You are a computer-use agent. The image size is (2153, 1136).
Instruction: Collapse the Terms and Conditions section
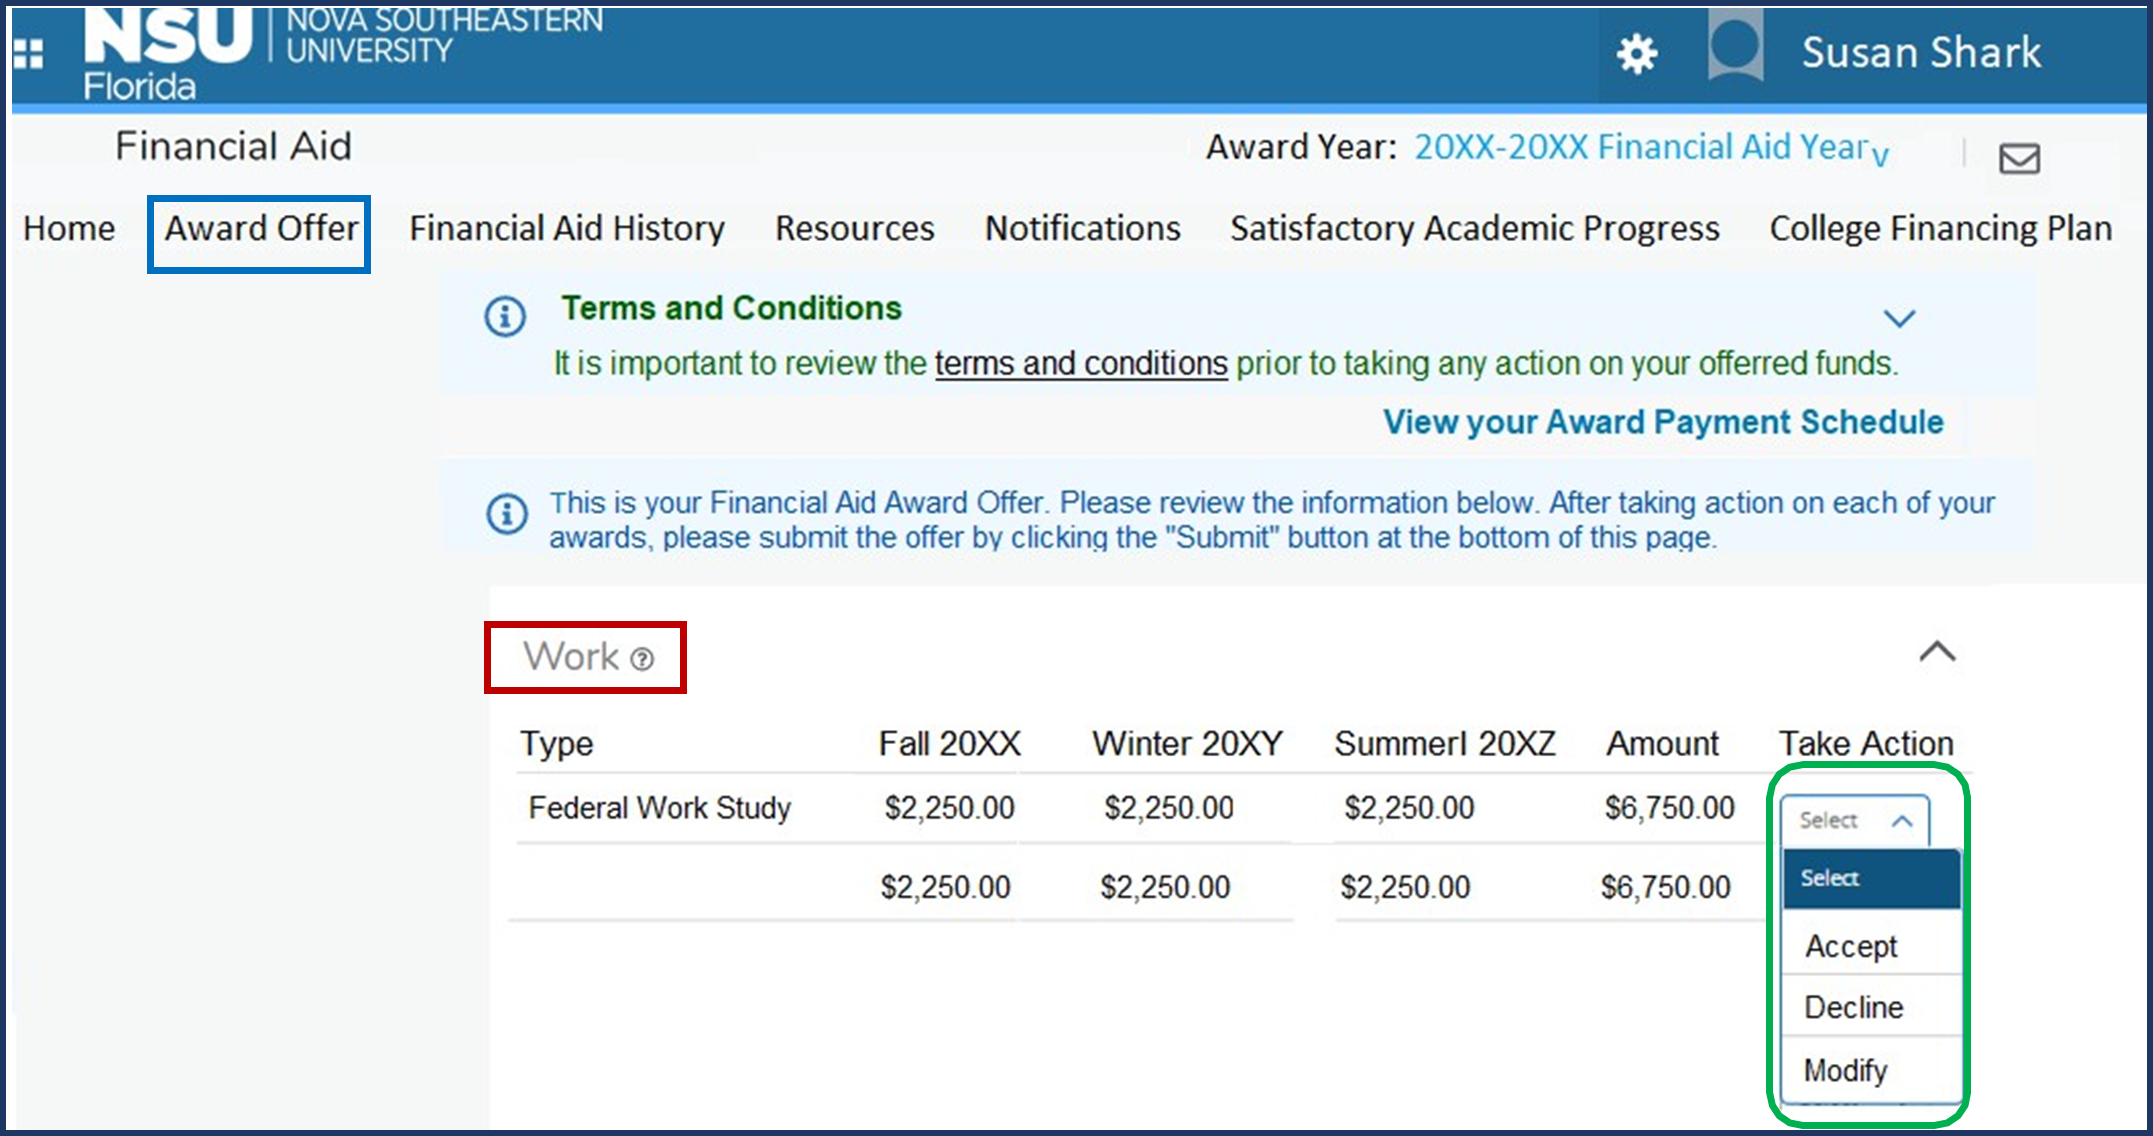tap(1900, 318)
